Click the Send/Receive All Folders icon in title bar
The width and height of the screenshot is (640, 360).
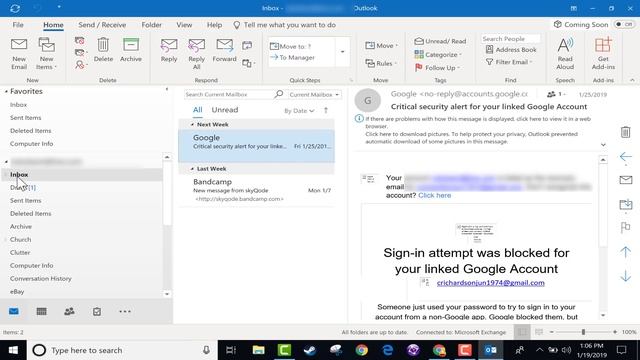tap(15, 8)
